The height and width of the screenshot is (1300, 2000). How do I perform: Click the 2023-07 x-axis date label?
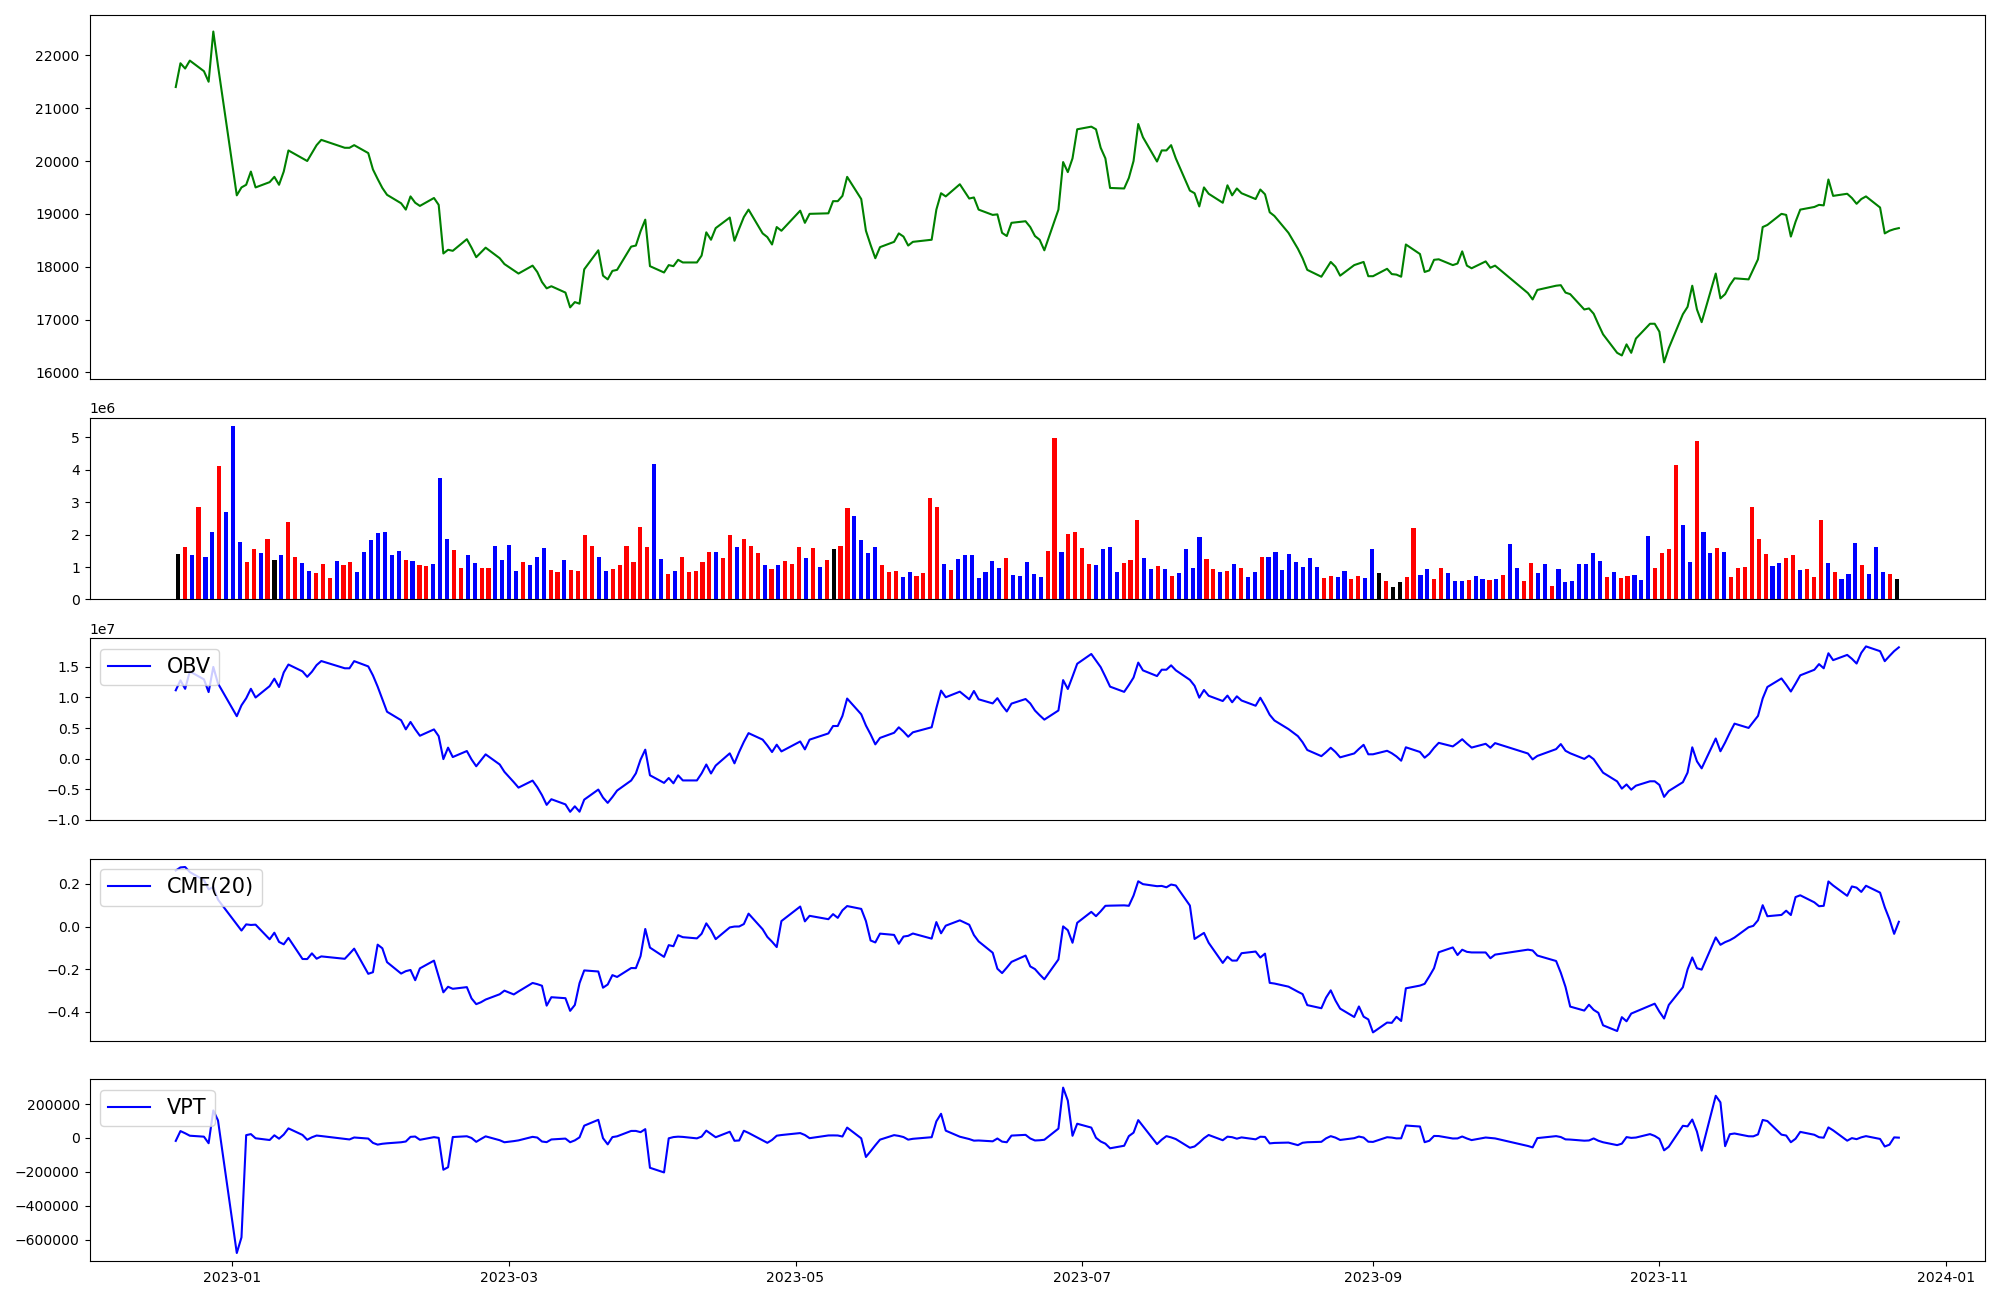1082,1277
